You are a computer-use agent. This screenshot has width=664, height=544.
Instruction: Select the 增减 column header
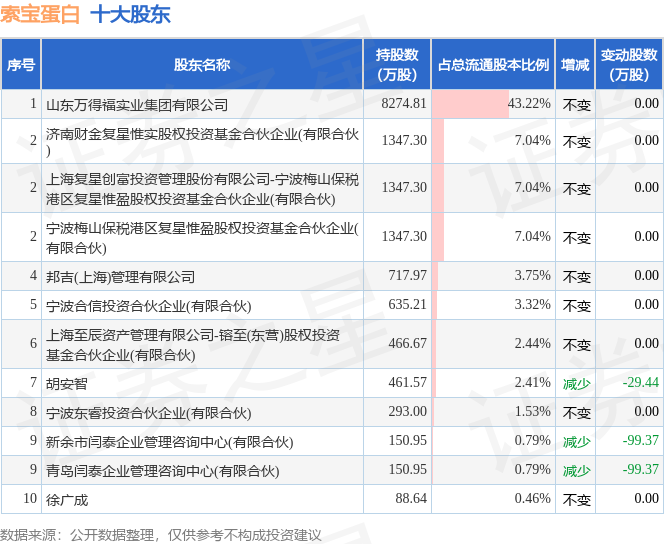tap(575, 65)
